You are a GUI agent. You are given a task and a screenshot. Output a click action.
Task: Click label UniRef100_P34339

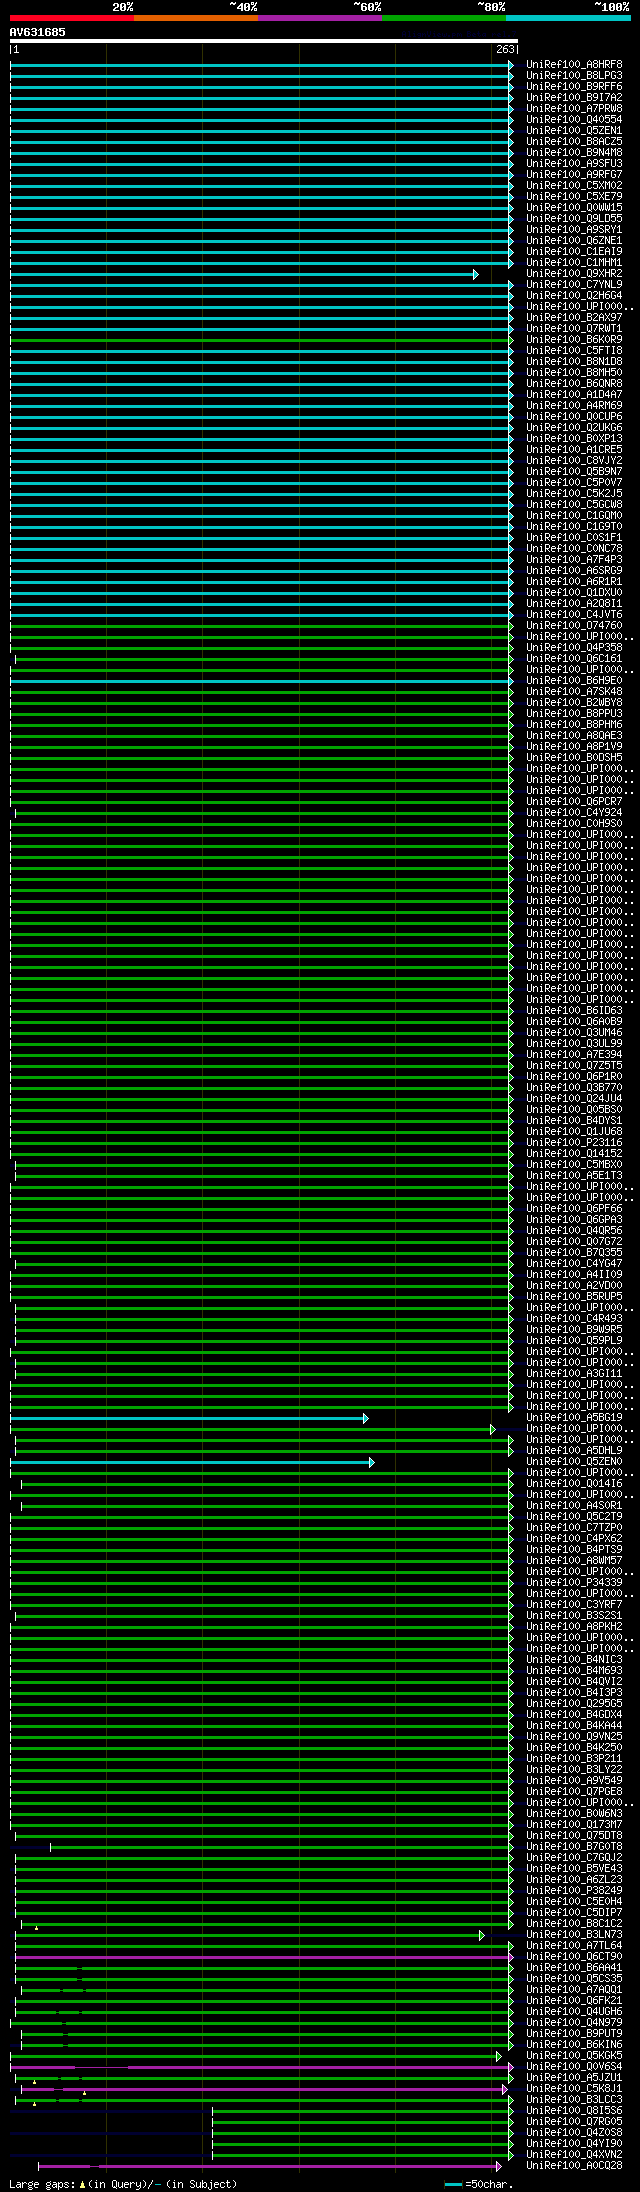coord(574,1583)
